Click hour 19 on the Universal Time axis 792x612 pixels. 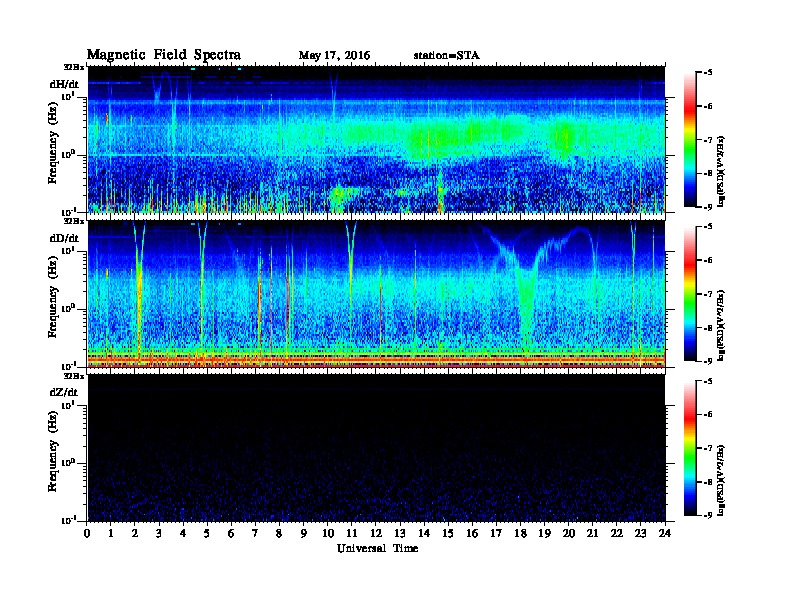(544, 534)
